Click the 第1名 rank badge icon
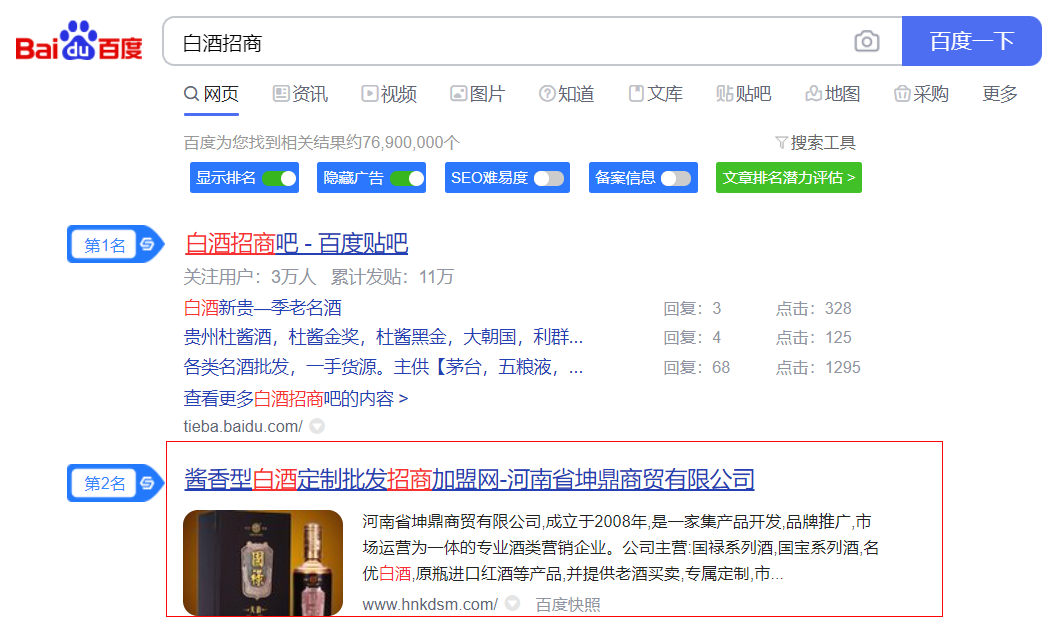The height and width of the screenshot is (621, 1048). [115, 245]
